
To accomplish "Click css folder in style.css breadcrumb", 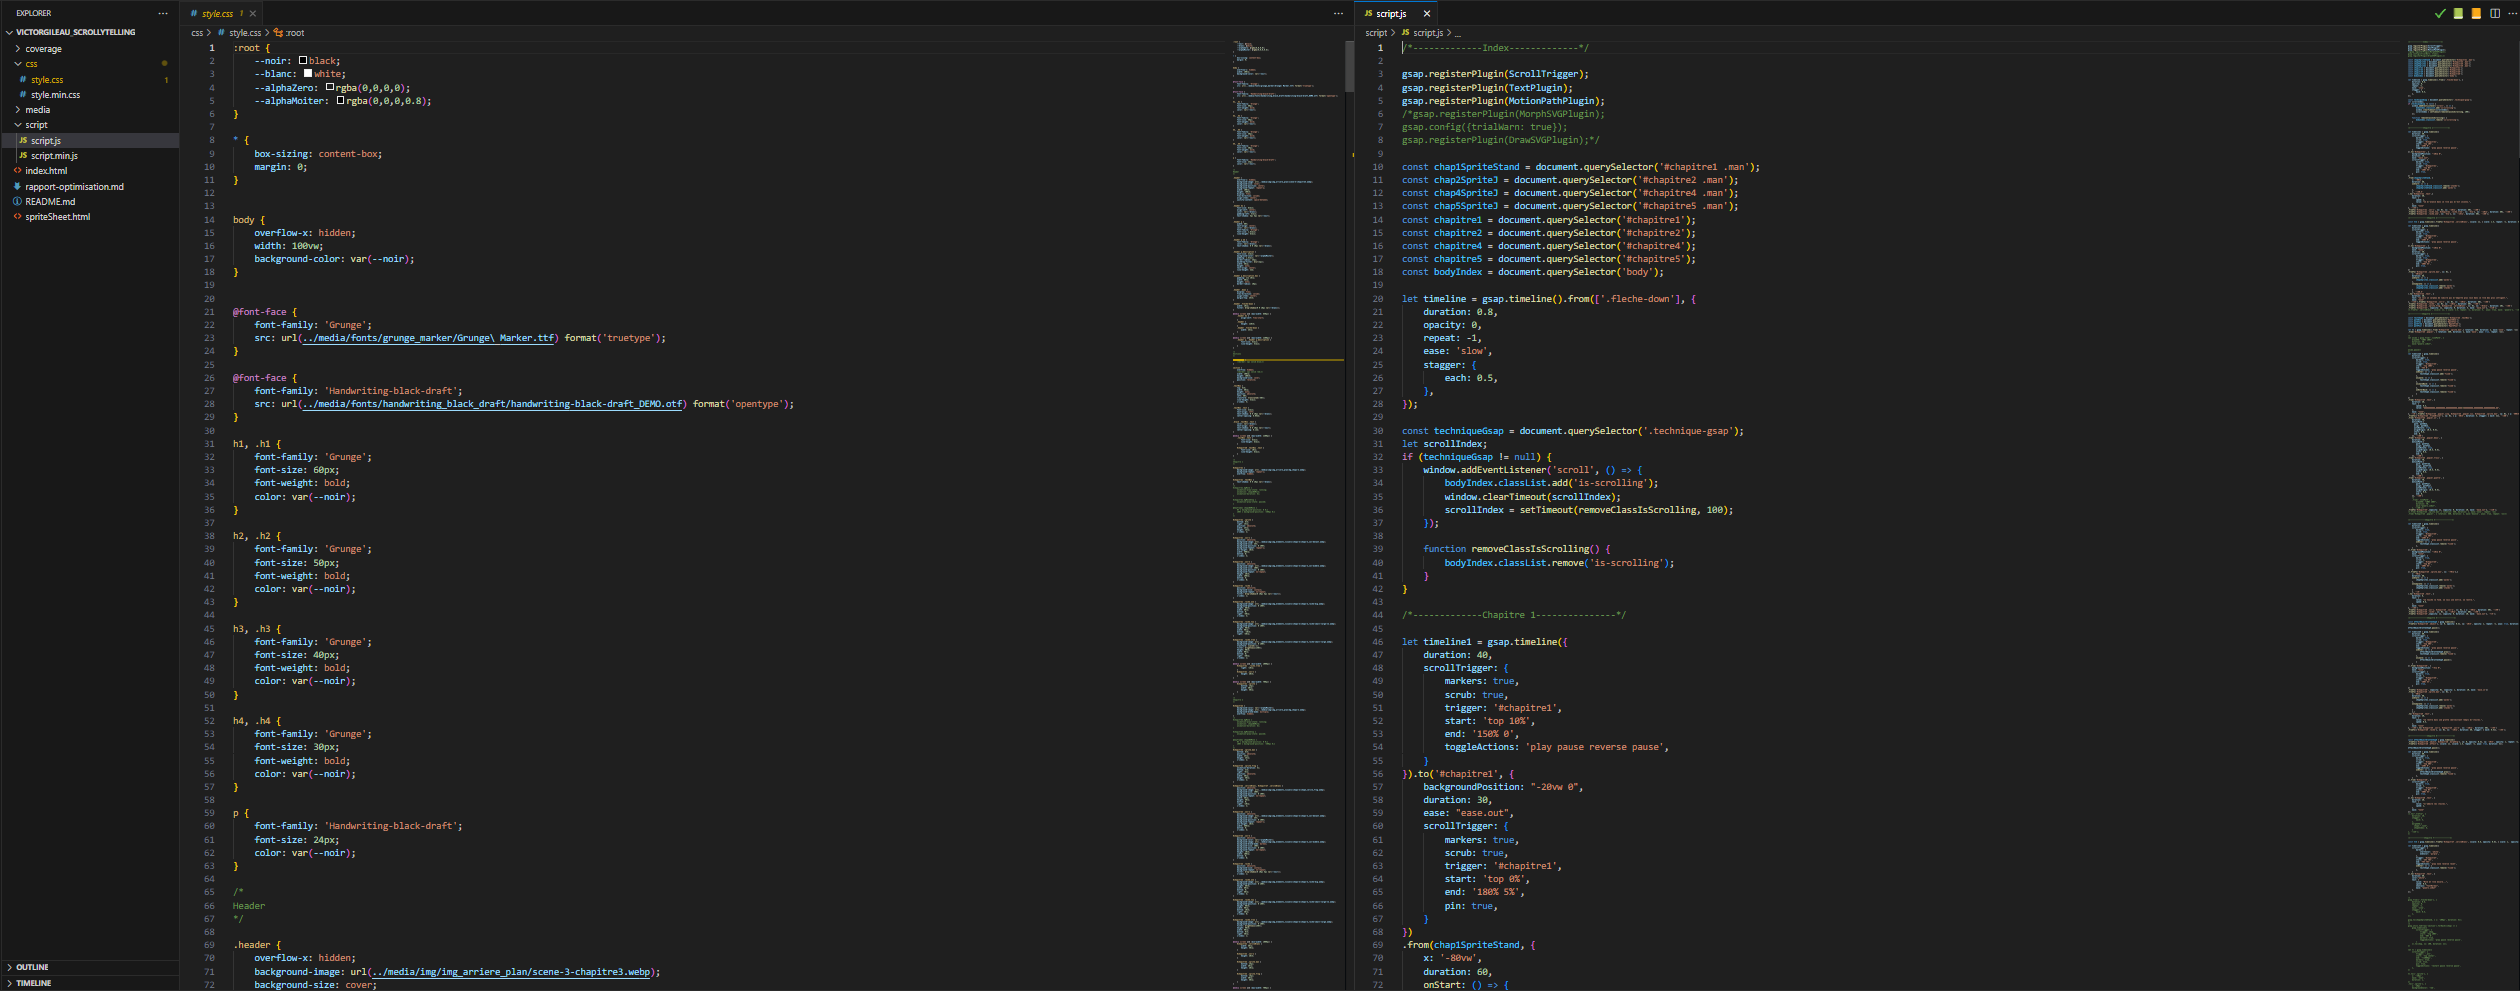I will [197, 33].
